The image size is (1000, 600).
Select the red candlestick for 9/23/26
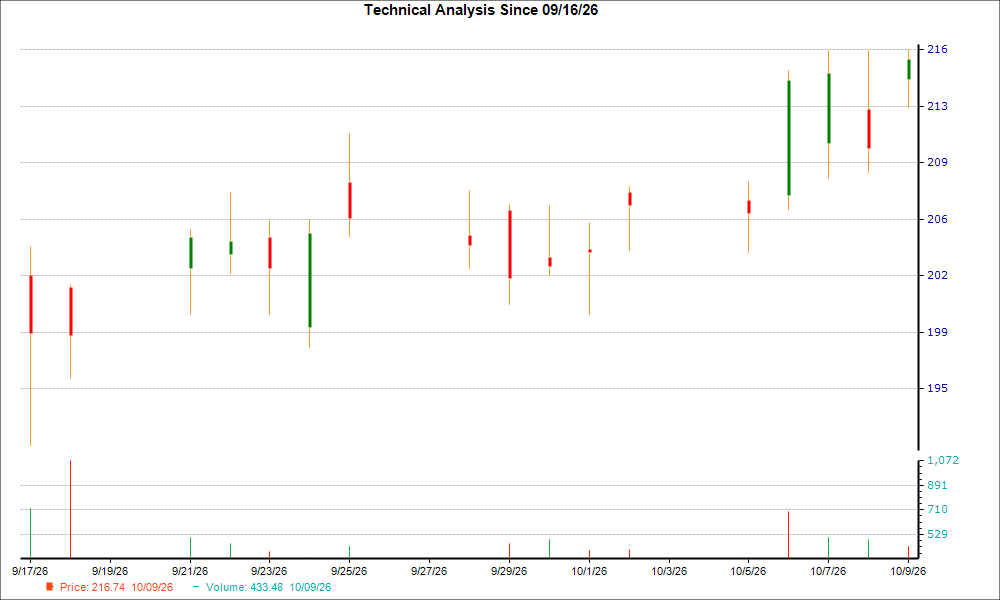(270, 253)
